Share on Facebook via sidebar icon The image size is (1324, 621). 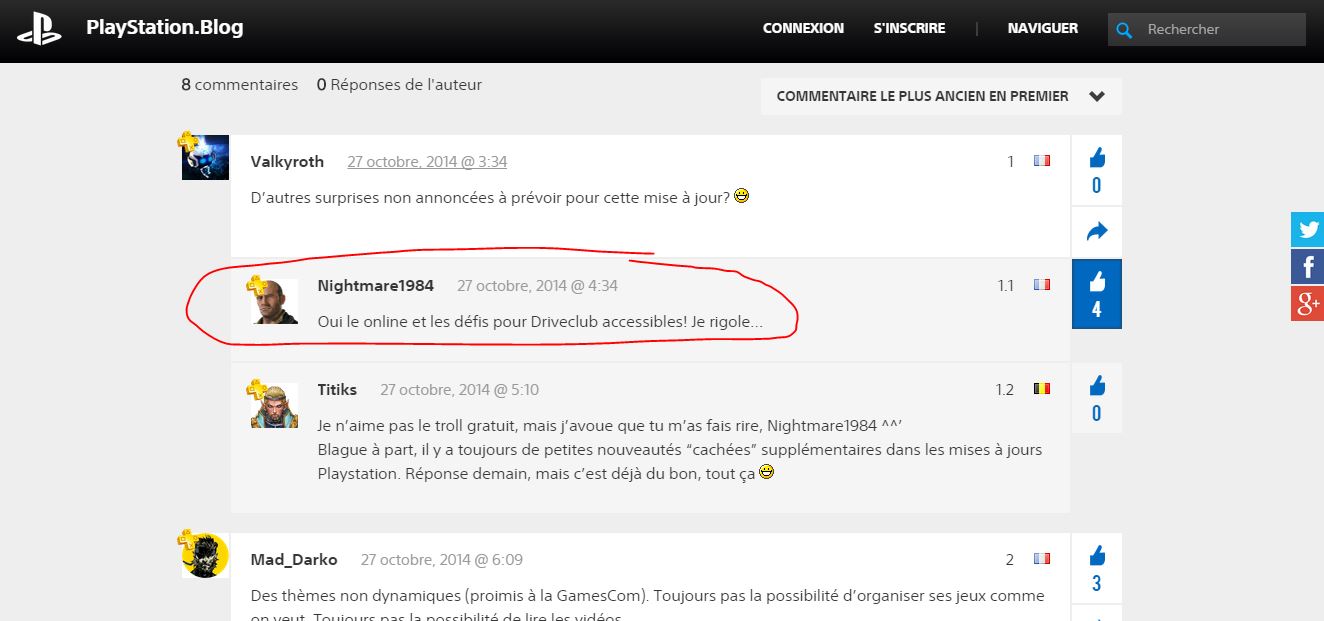[1307, 266]
